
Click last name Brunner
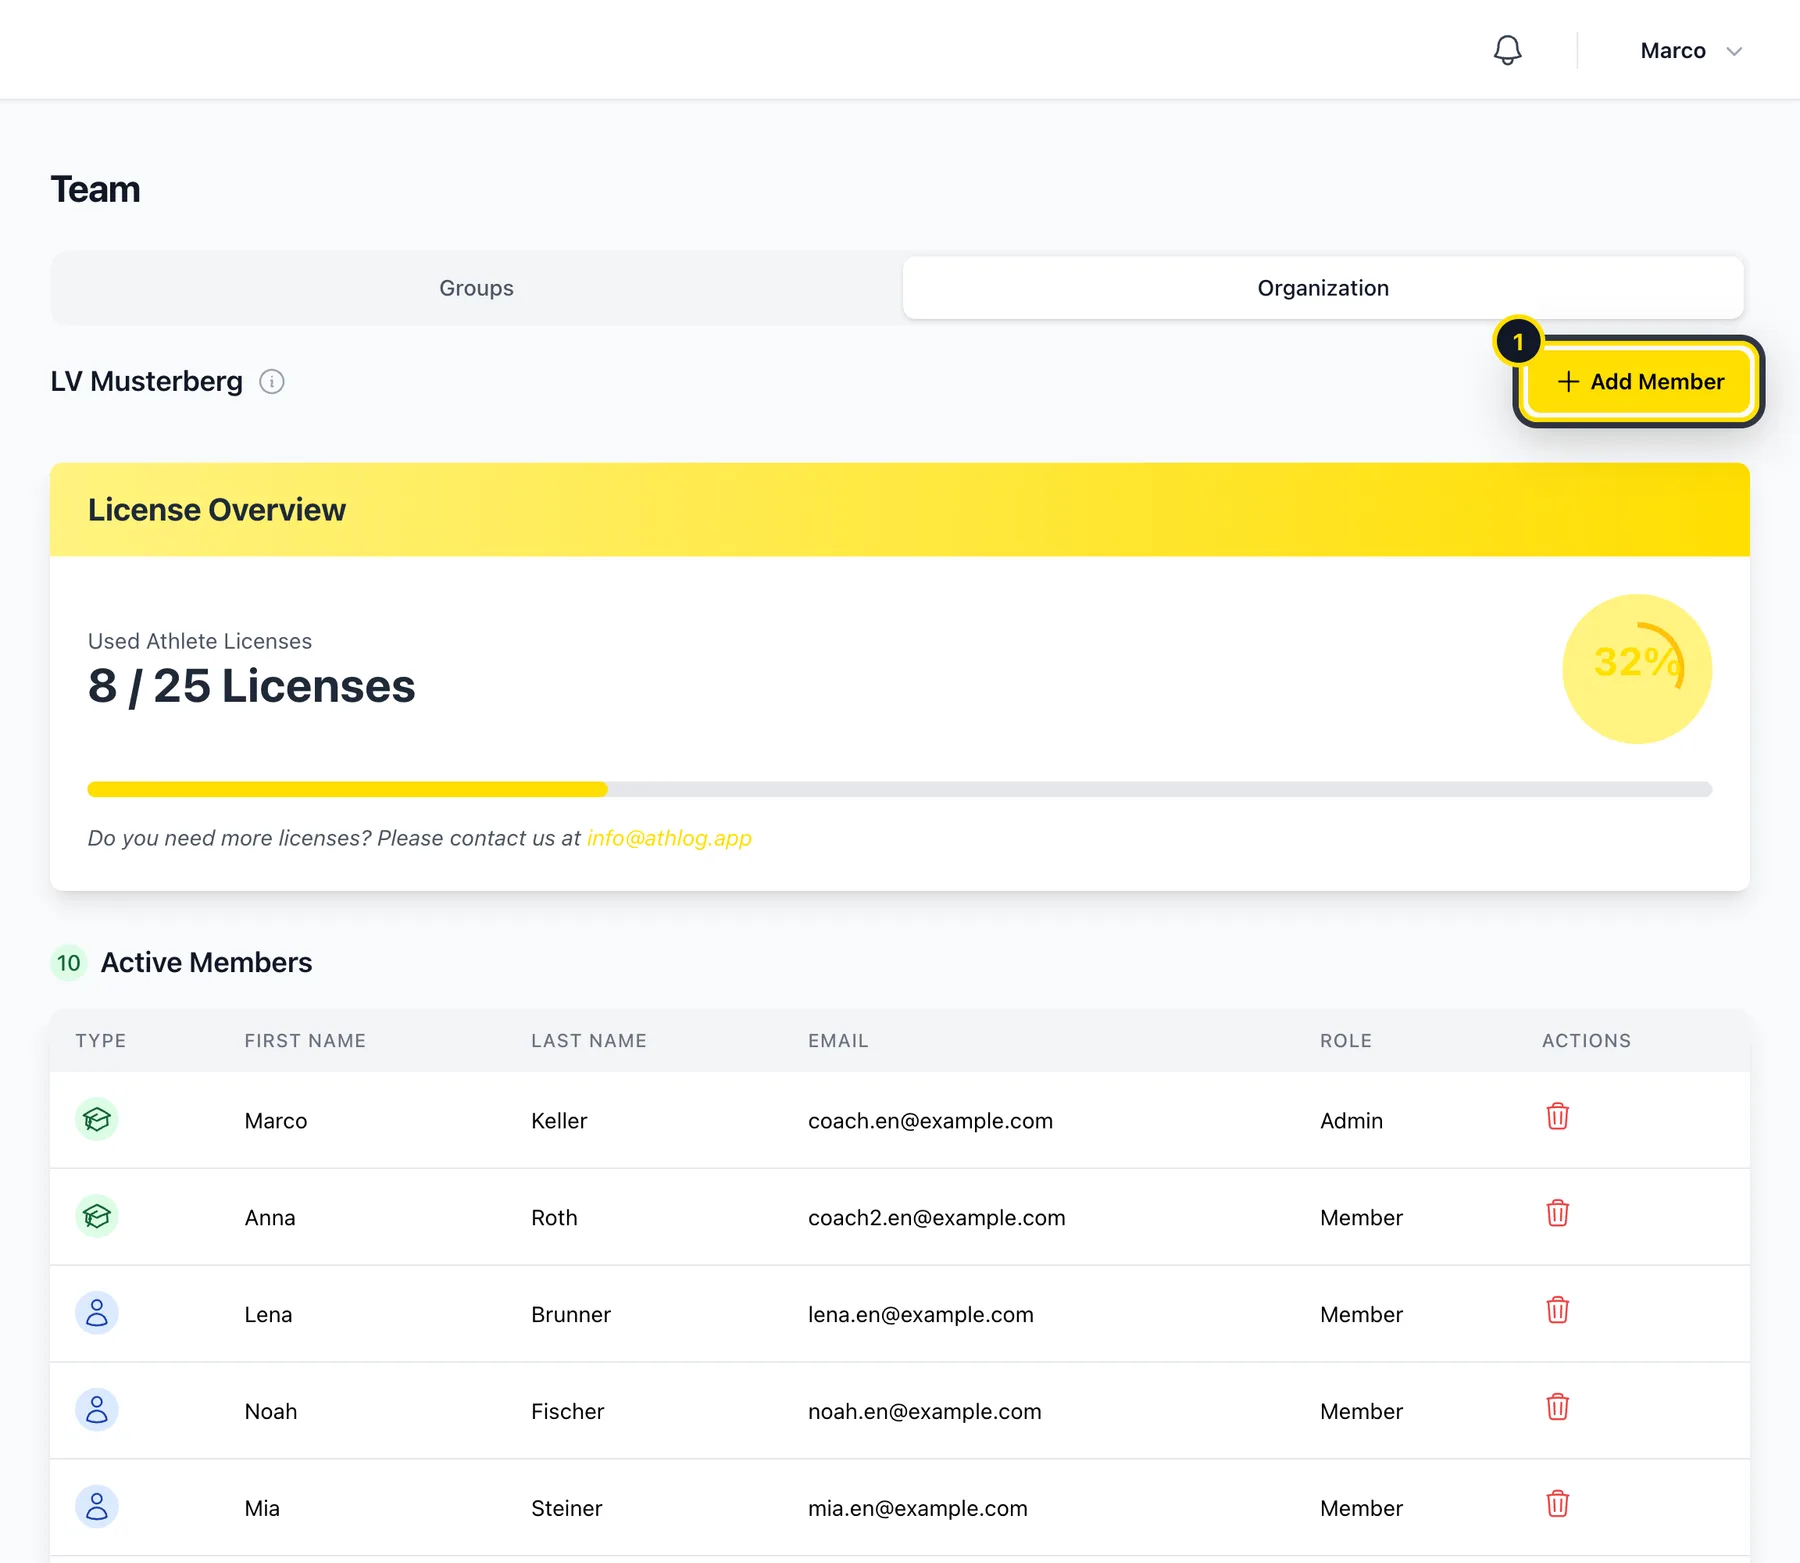571,1315
